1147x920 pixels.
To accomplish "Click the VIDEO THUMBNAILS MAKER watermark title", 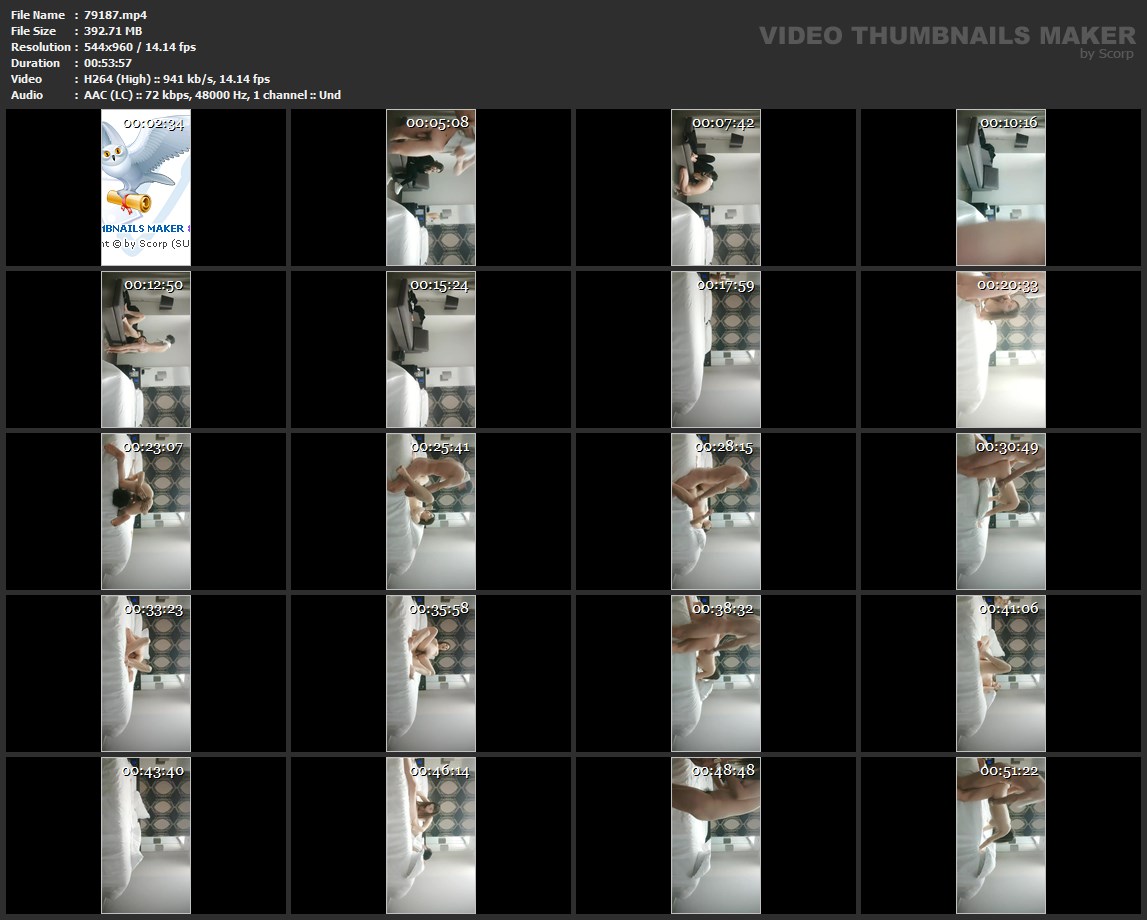I will (946, 36).
